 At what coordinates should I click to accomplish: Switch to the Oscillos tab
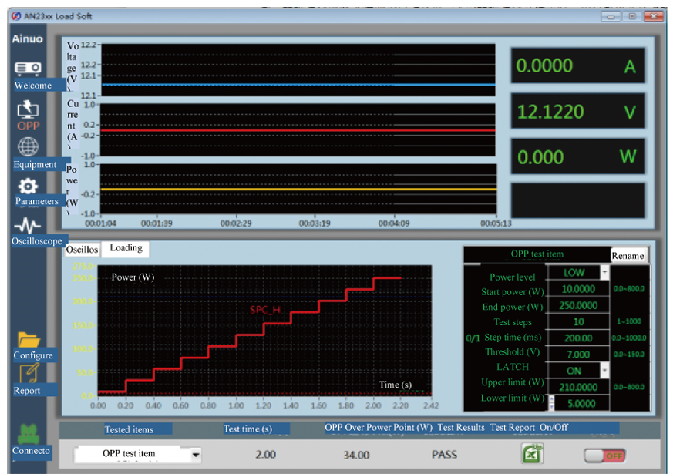coord(82,250)
